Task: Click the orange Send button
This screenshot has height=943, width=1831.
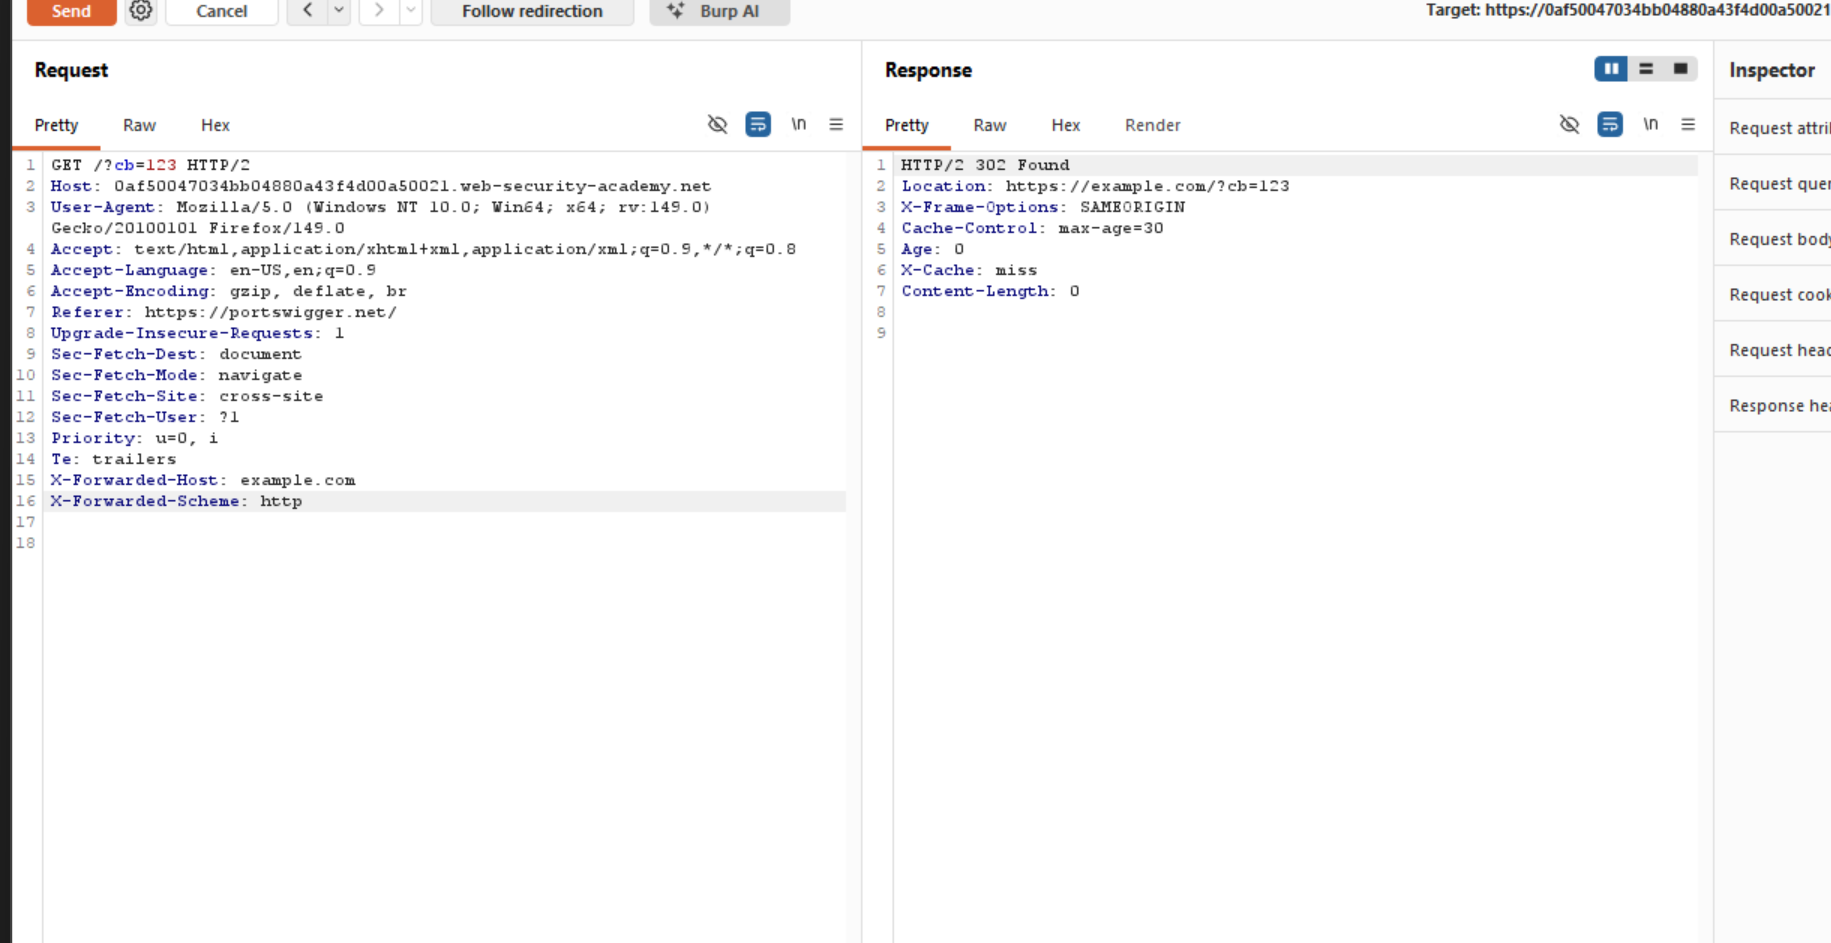Action: tap(71, 11)
